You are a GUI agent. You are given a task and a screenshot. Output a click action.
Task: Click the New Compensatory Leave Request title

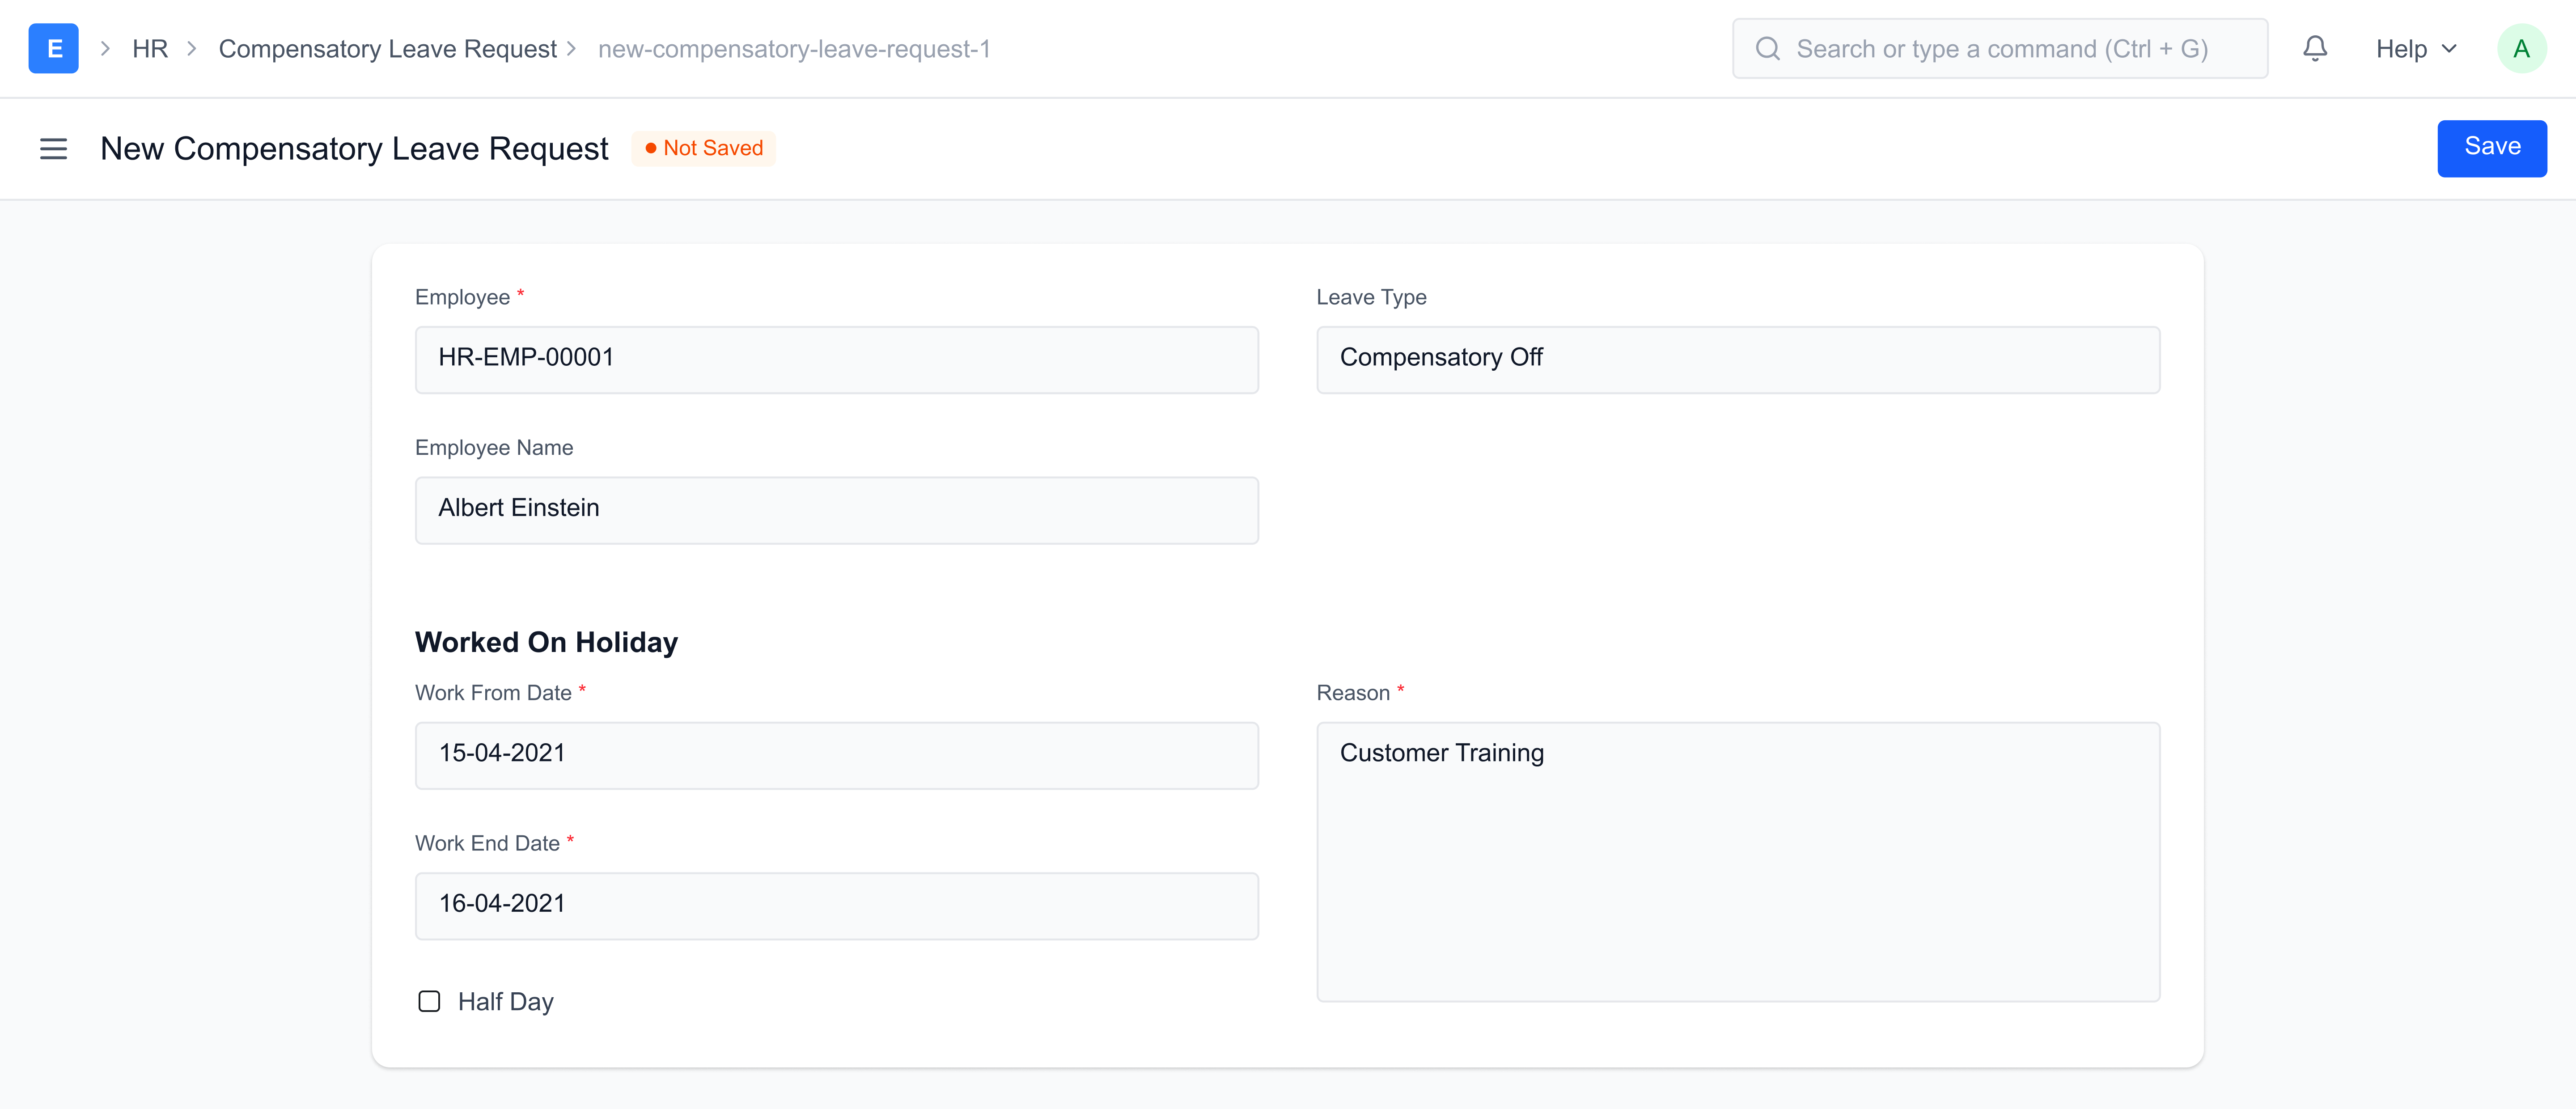pos(354,148)
